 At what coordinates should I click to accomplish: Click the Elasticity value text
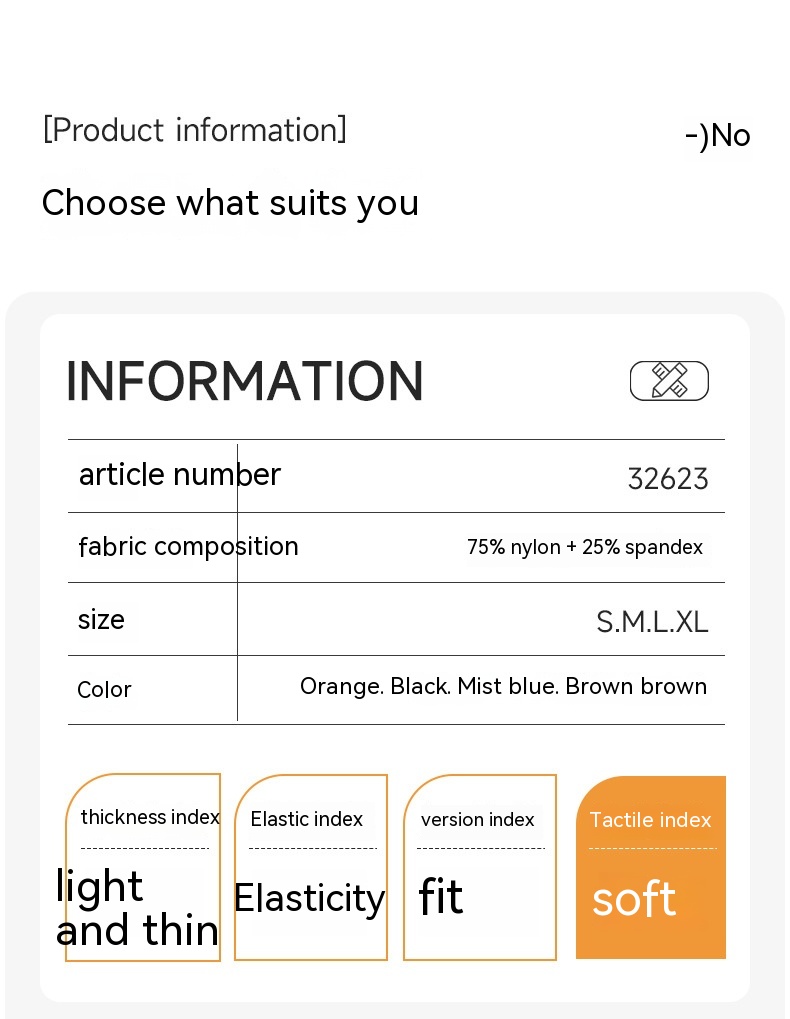pos(309,898)
